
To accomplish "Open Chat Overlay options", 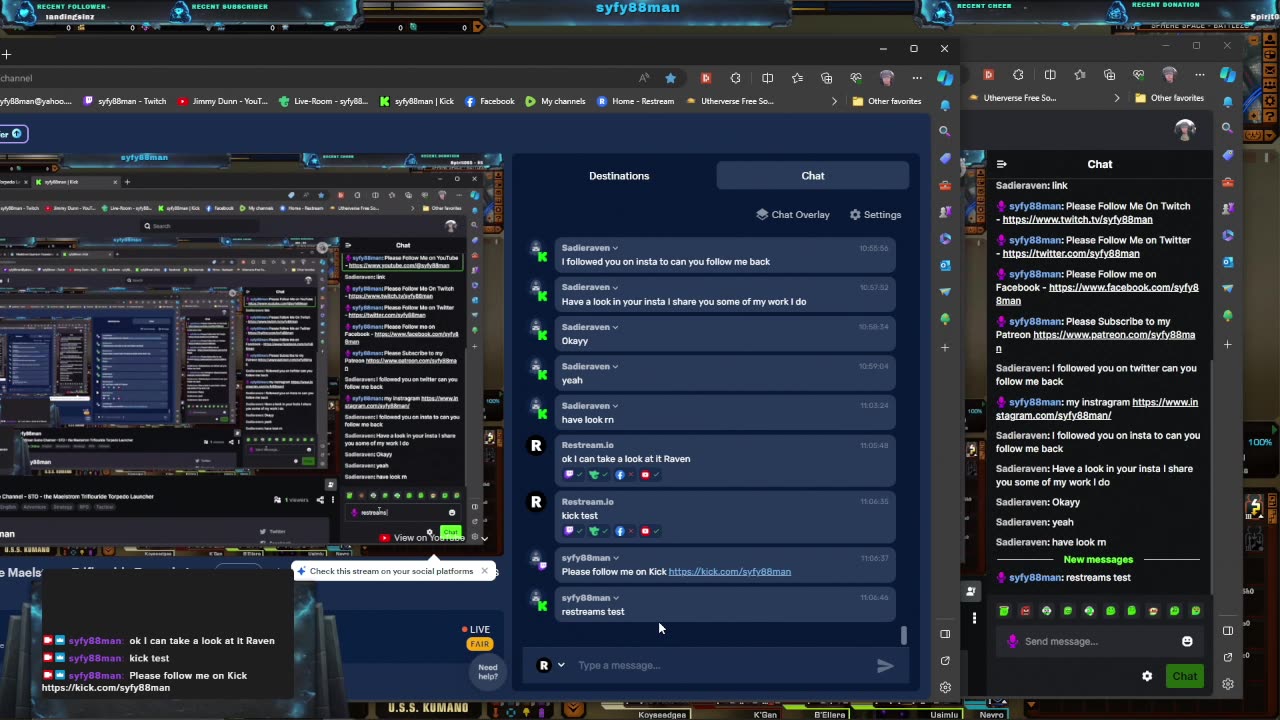I will [x=793, y=215].
